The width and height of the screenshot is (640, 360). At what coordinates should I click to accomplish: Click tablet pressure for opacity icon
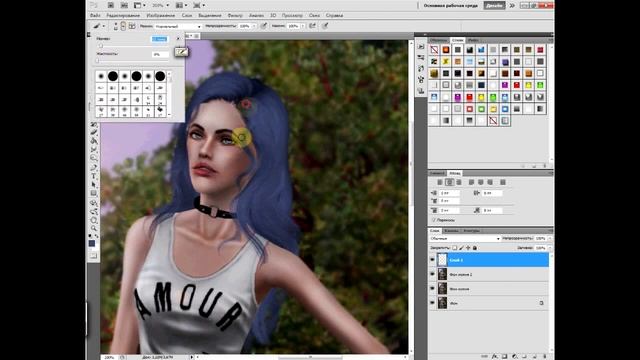coord(264,26)
